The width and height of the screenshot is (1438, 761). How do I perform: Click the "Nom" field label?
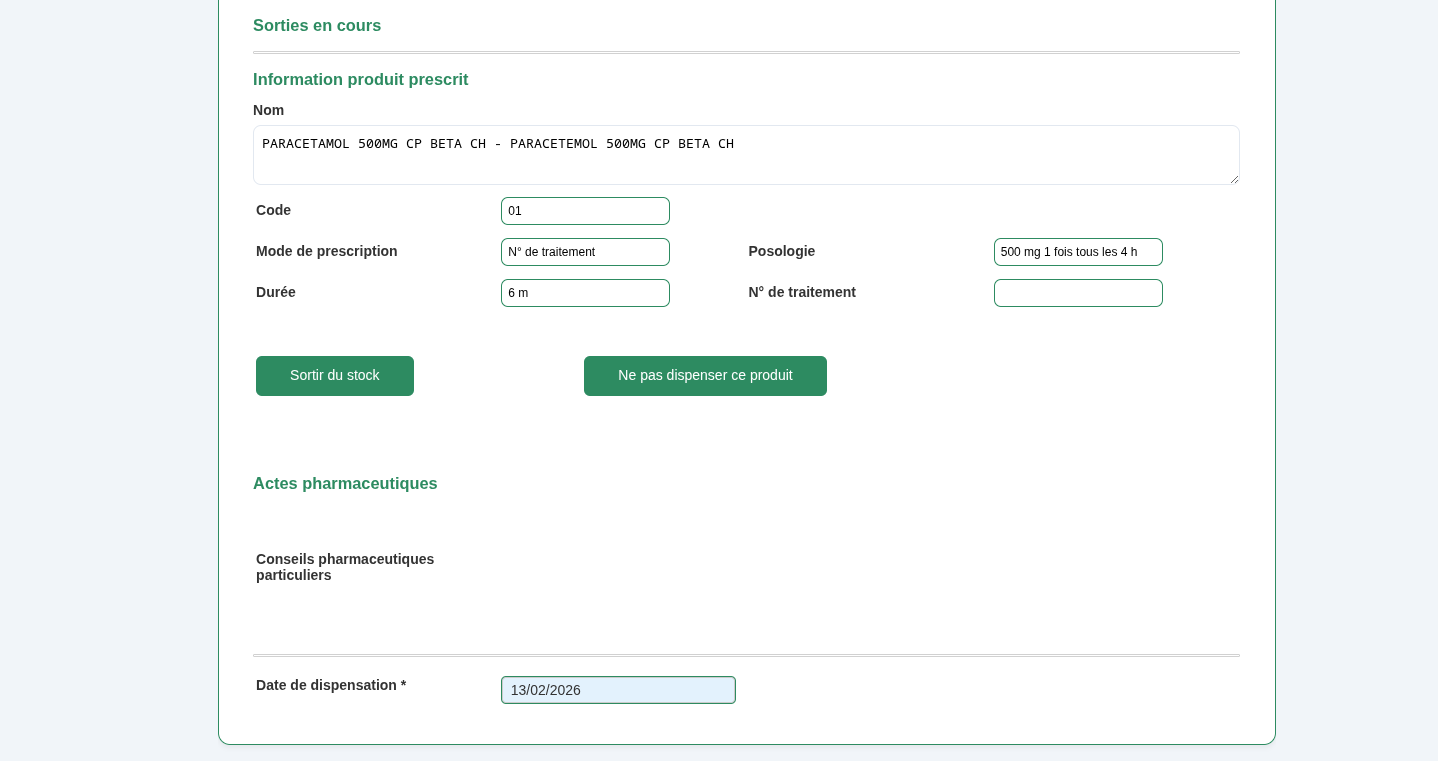(268, 110)
